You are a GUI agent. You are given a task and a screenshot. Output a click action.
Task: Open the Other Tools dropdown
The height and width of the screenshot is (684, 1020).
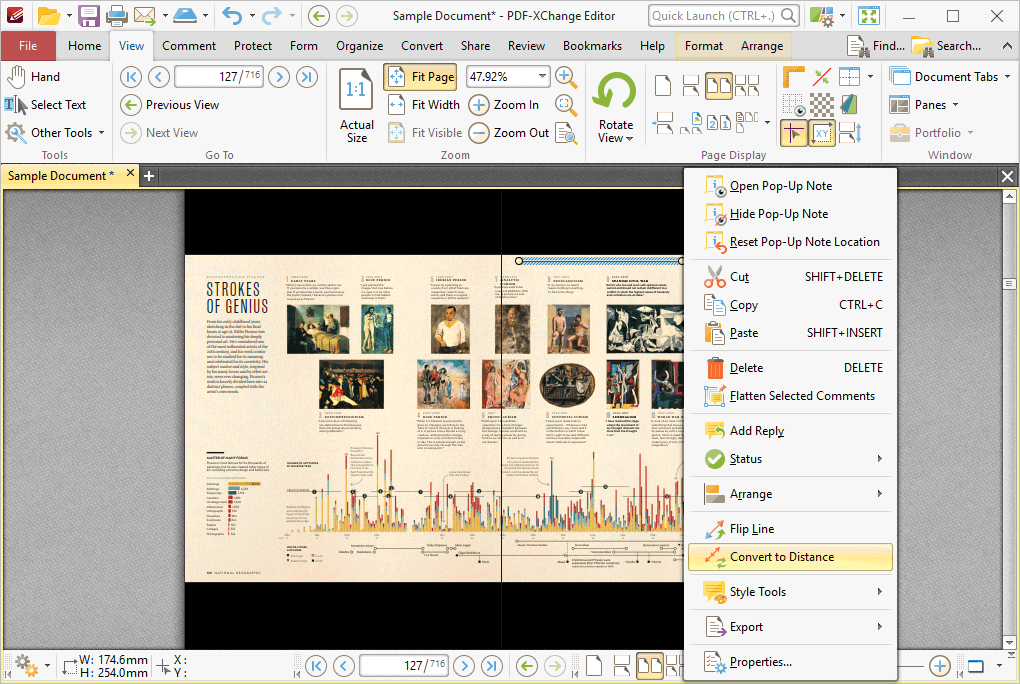tap(55, 133)
